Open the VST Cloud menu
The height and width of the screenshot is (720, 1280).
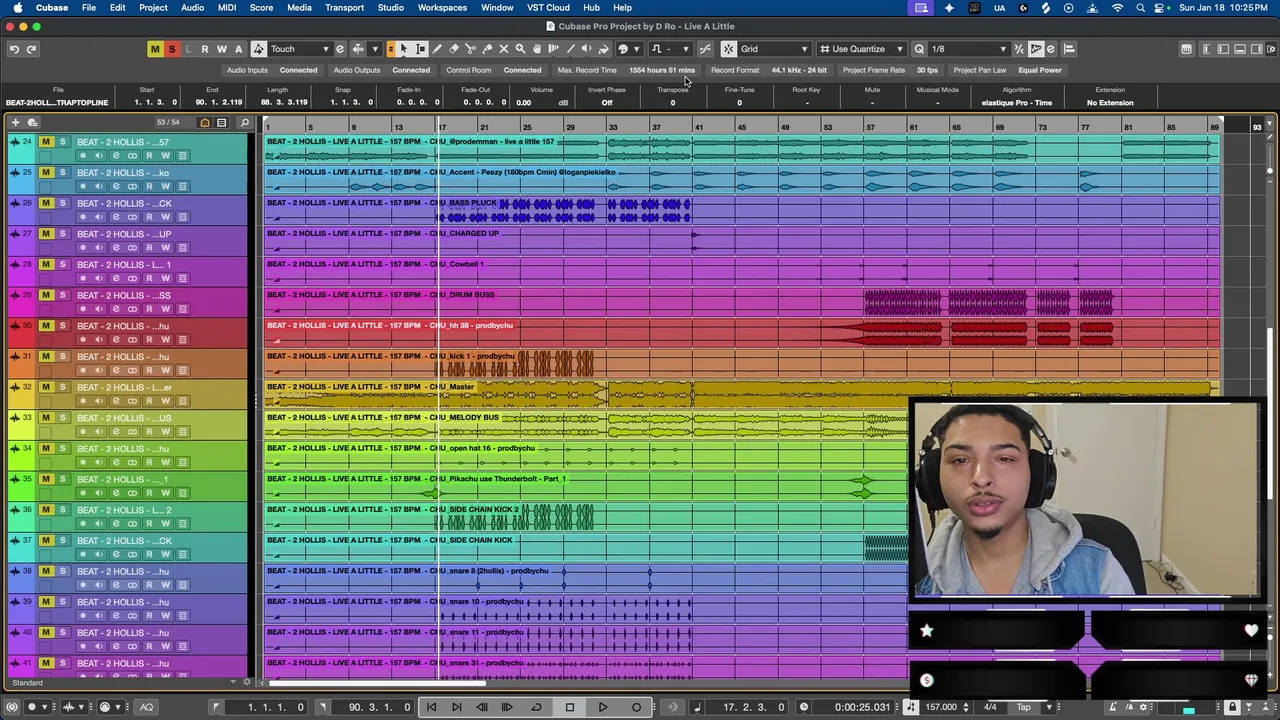click(548, 8)
